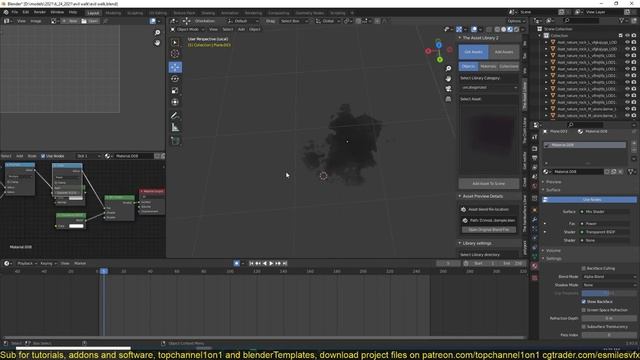Expand the Volume panel in material properties
This screenshot has width=640, height=360.
543,250
